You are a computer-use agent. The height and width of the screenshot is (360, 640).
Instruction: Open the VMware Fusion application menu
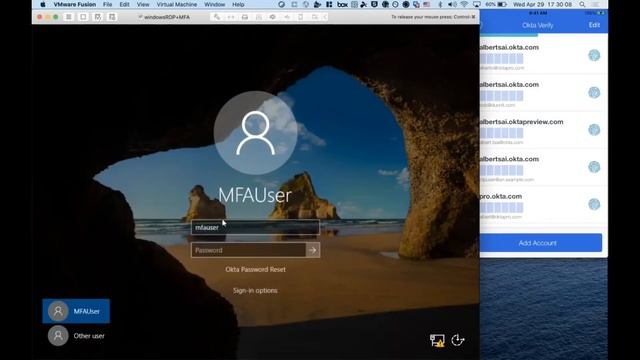(75, 4)
